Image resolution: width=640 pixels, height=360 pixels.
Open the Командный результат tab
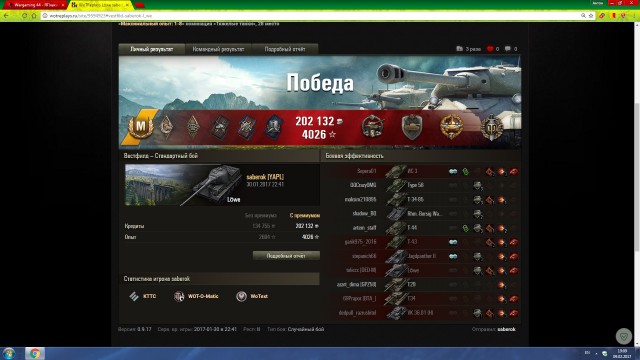coord(218,49)
